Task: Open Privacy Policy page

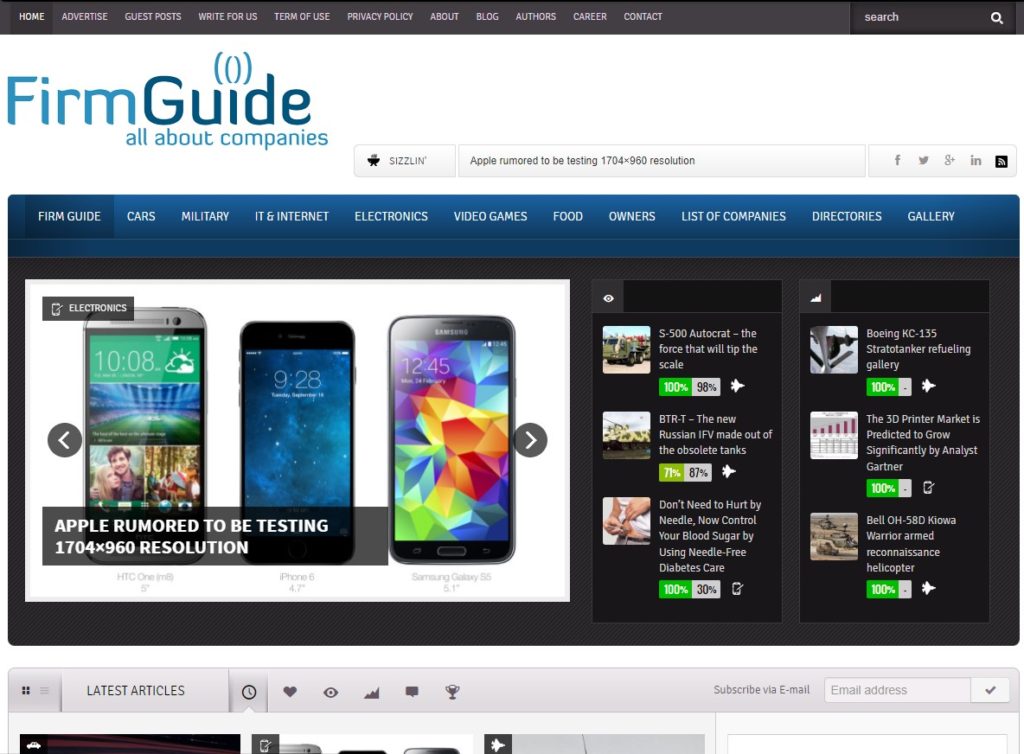Action: point(380,16)
